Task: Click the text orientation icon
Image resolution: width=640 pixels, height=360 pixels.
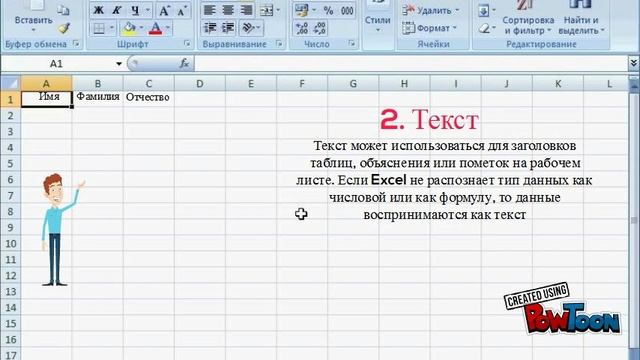Action: [248, 28]
